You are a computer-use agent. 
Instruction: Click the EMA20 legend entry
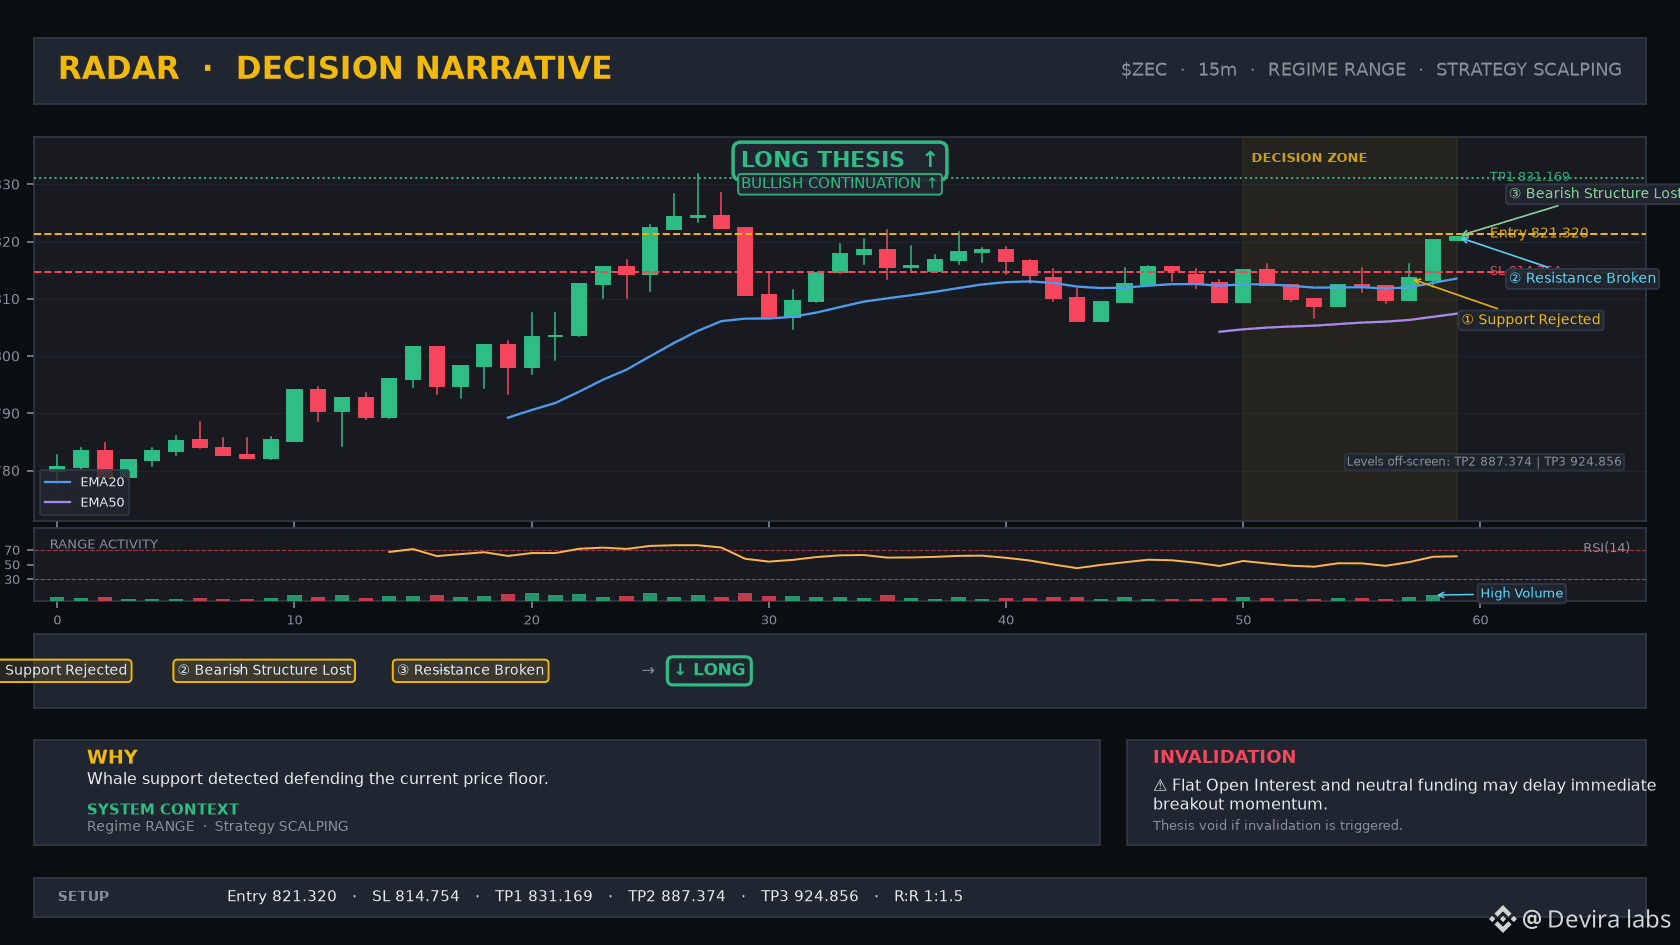click(x=85, y=482)
